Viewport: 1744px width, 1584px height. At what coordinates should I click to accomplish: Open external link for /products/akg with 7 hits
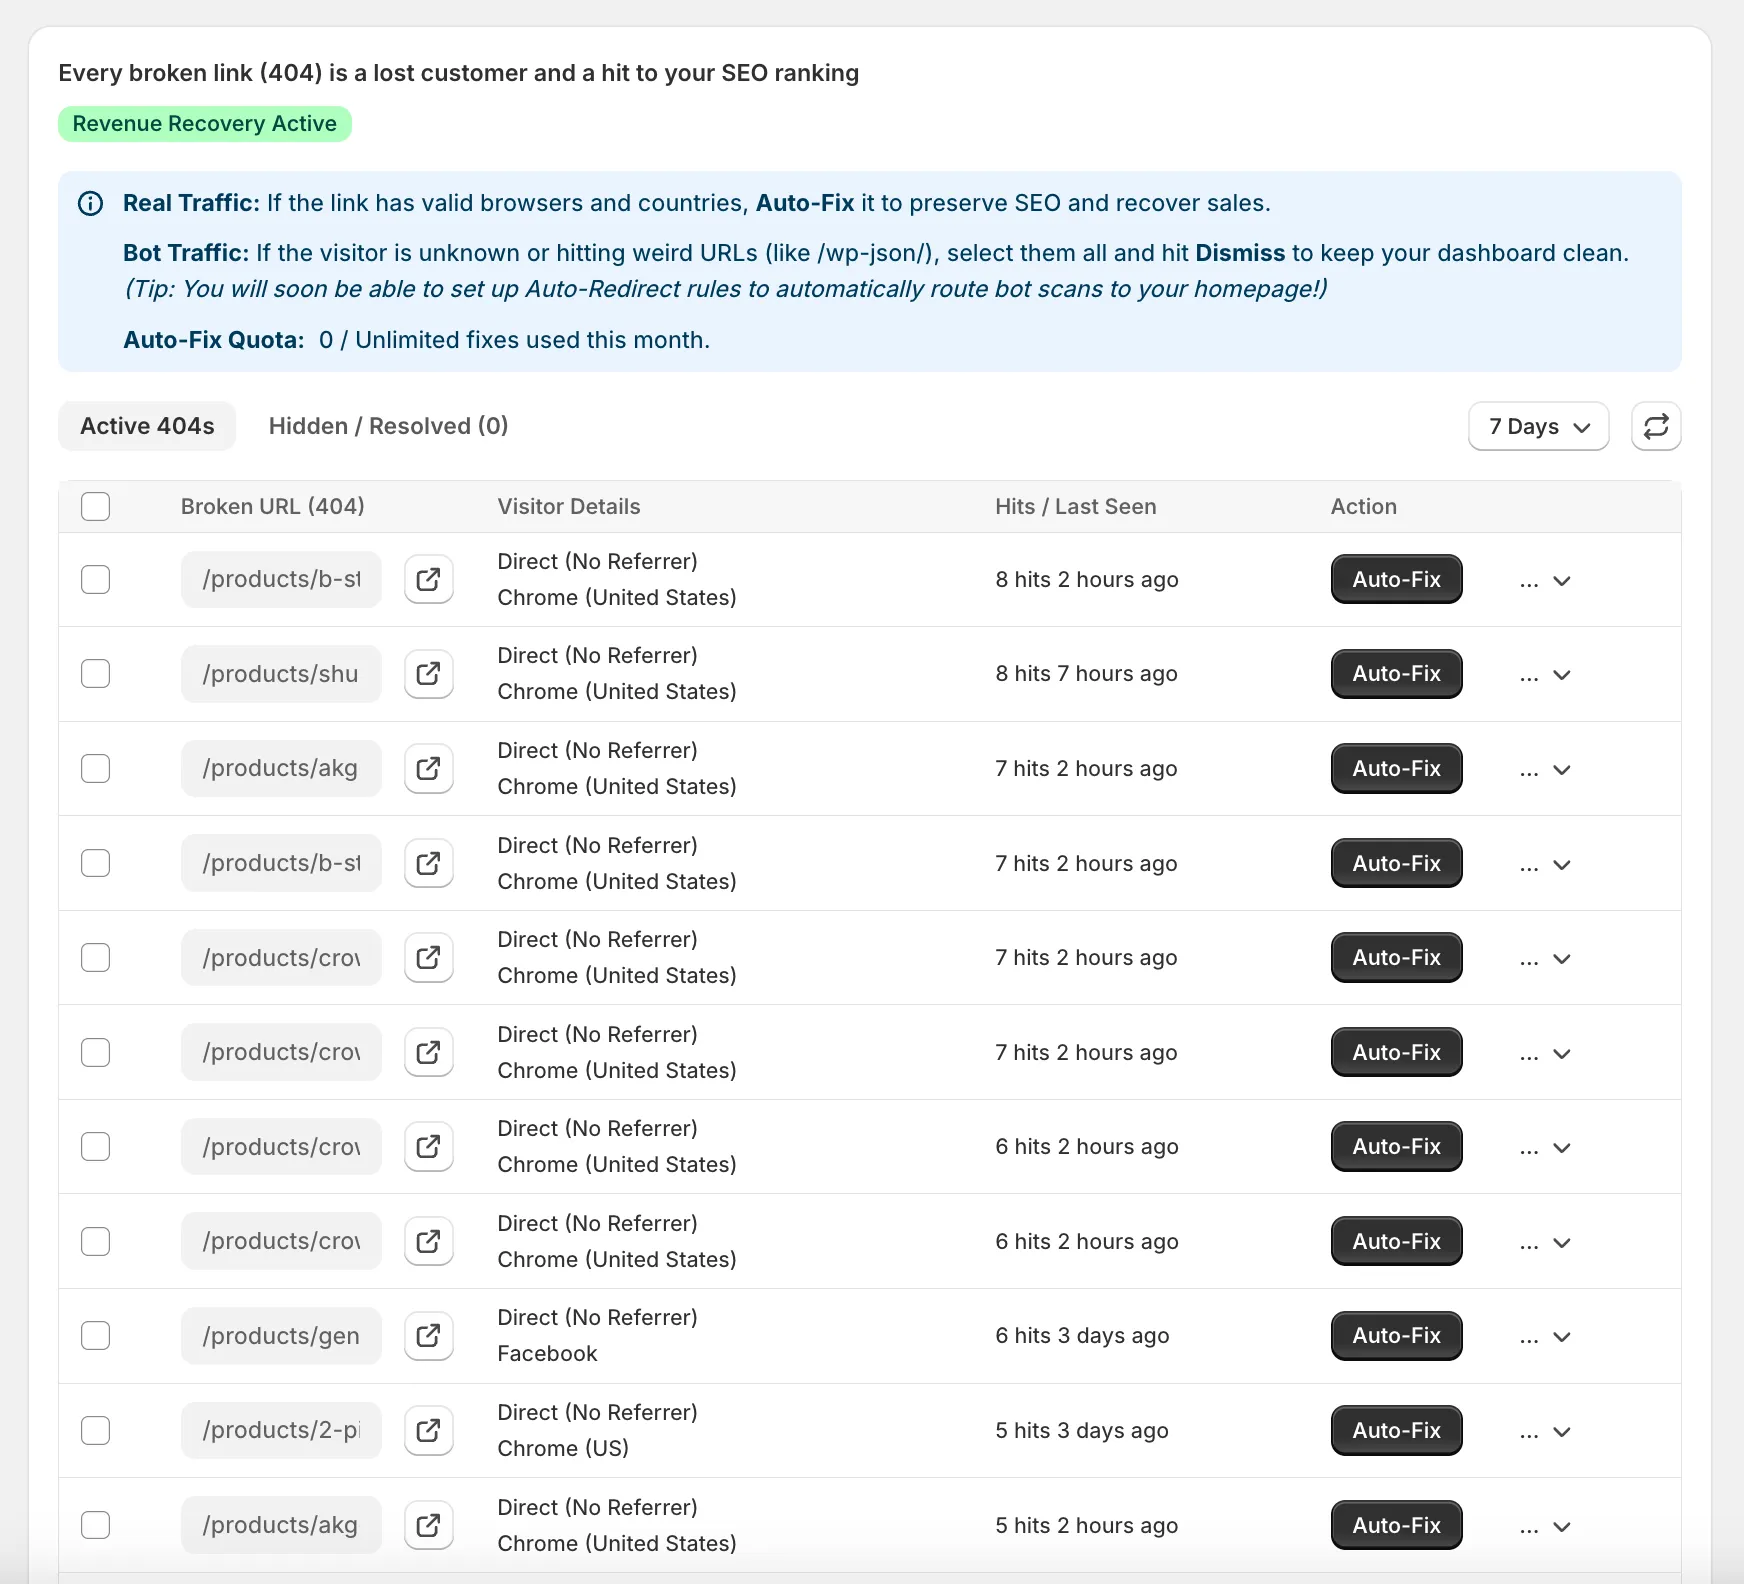[x=429, y=768]
